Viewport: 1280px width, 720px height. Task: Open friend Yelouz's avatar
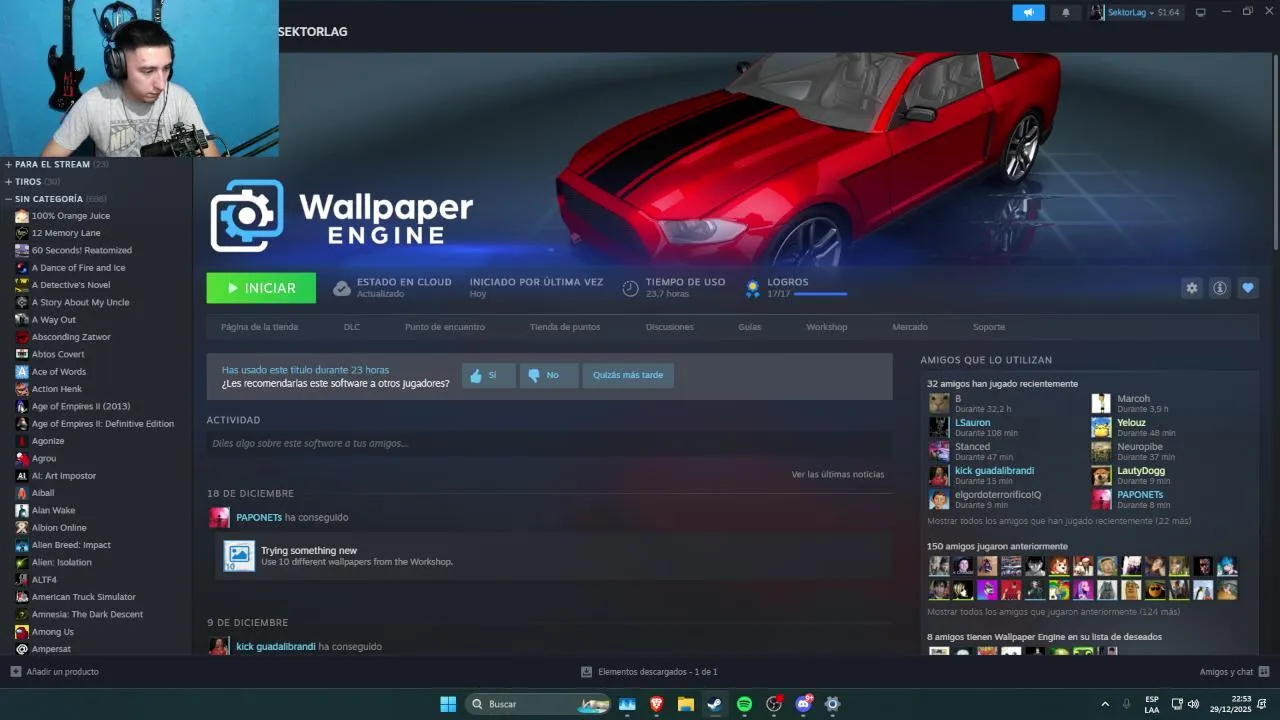(1101, 427)
